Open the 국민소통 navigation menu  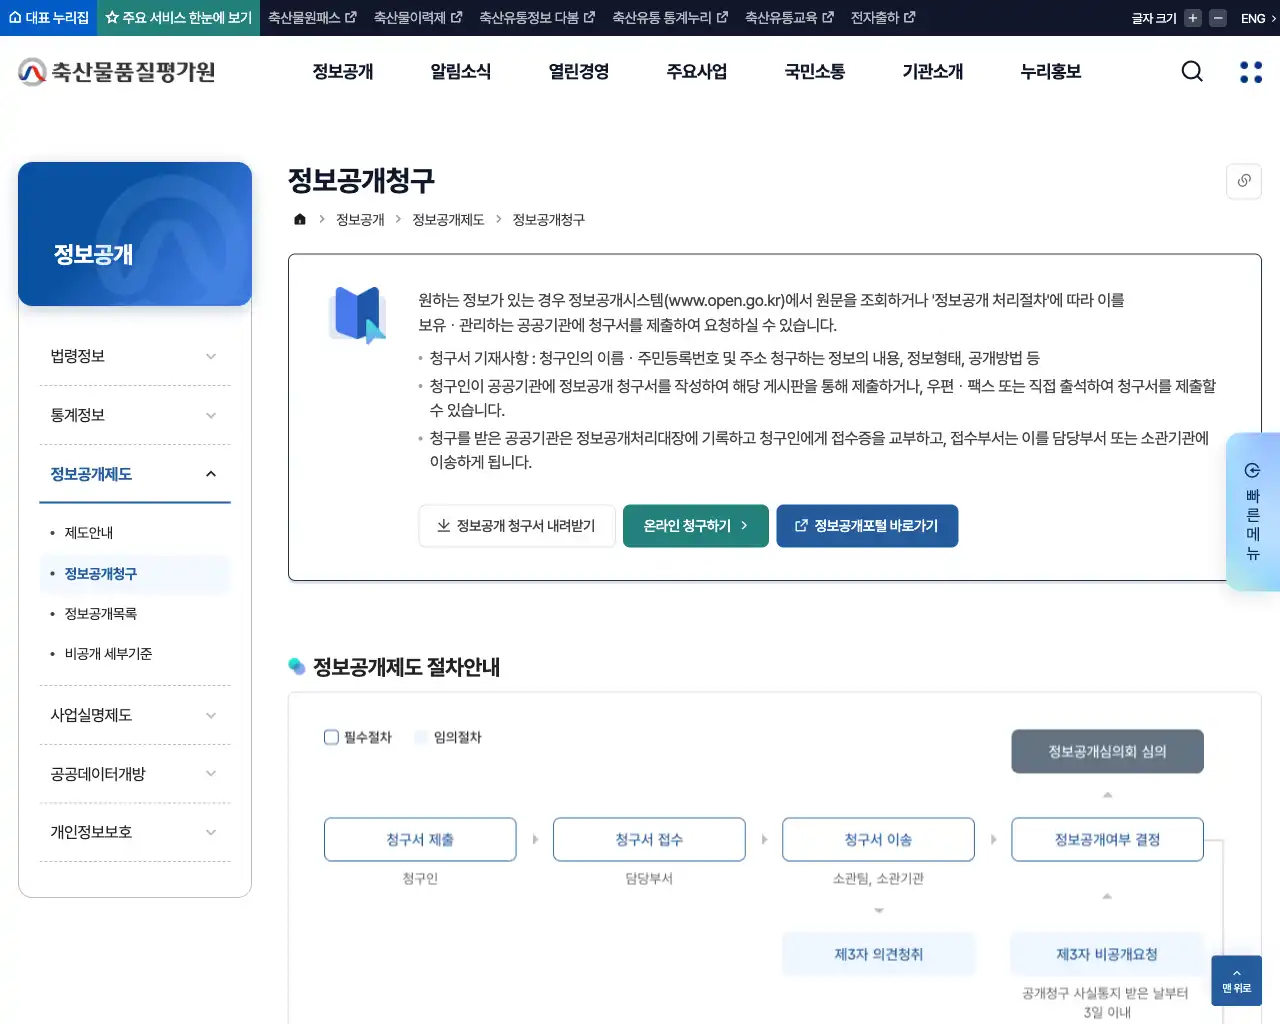point(814,71)
